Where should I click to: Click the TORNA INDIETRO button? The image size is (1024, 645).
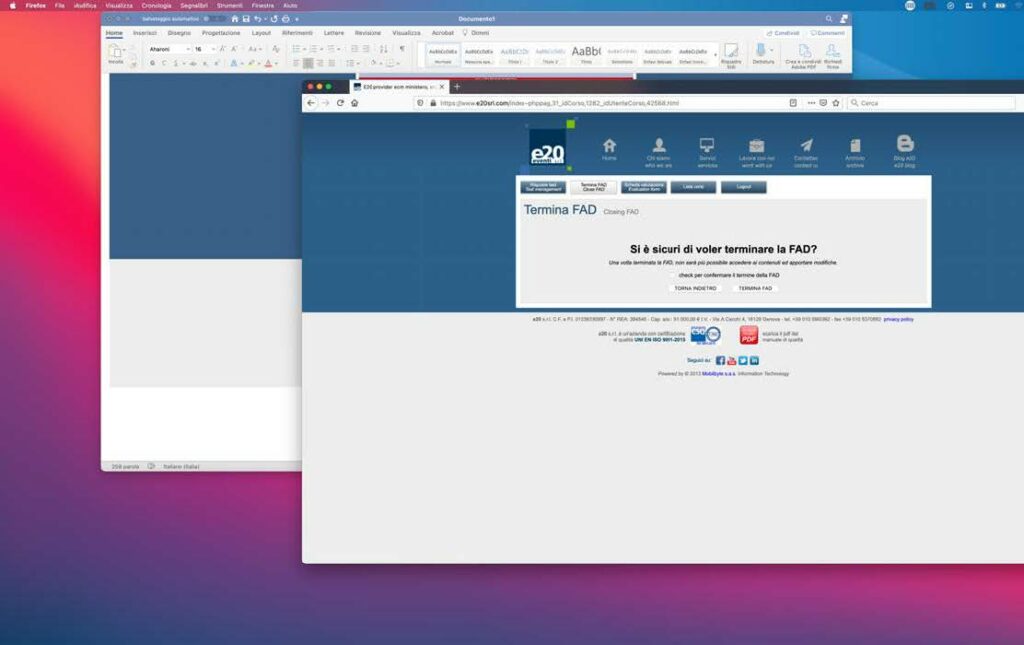click(695, 288)
